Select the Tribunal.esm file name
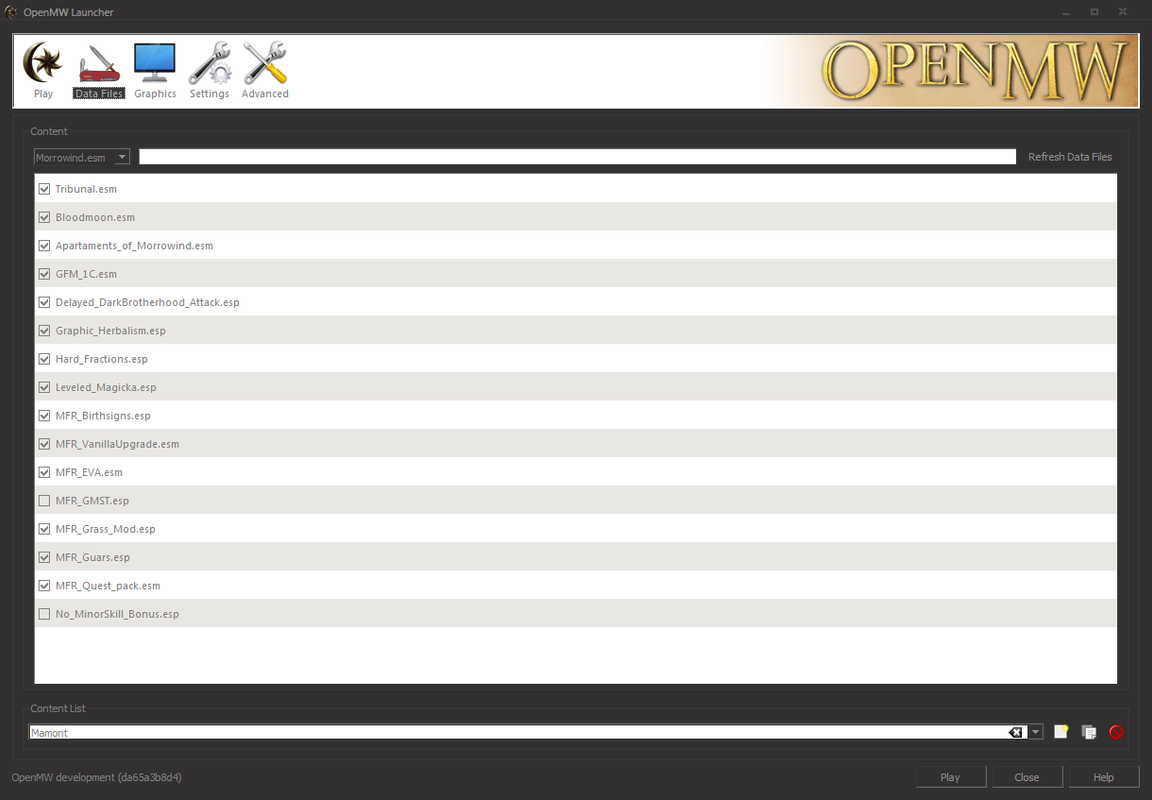 (x=86, y=189)
